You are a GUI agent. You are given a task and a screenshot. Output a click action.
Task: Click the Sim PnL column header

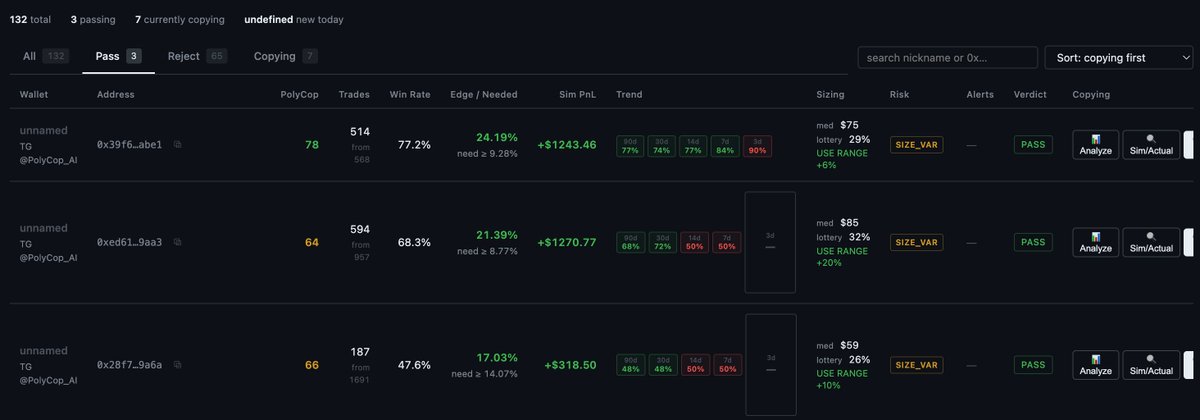tap(578, 94)
